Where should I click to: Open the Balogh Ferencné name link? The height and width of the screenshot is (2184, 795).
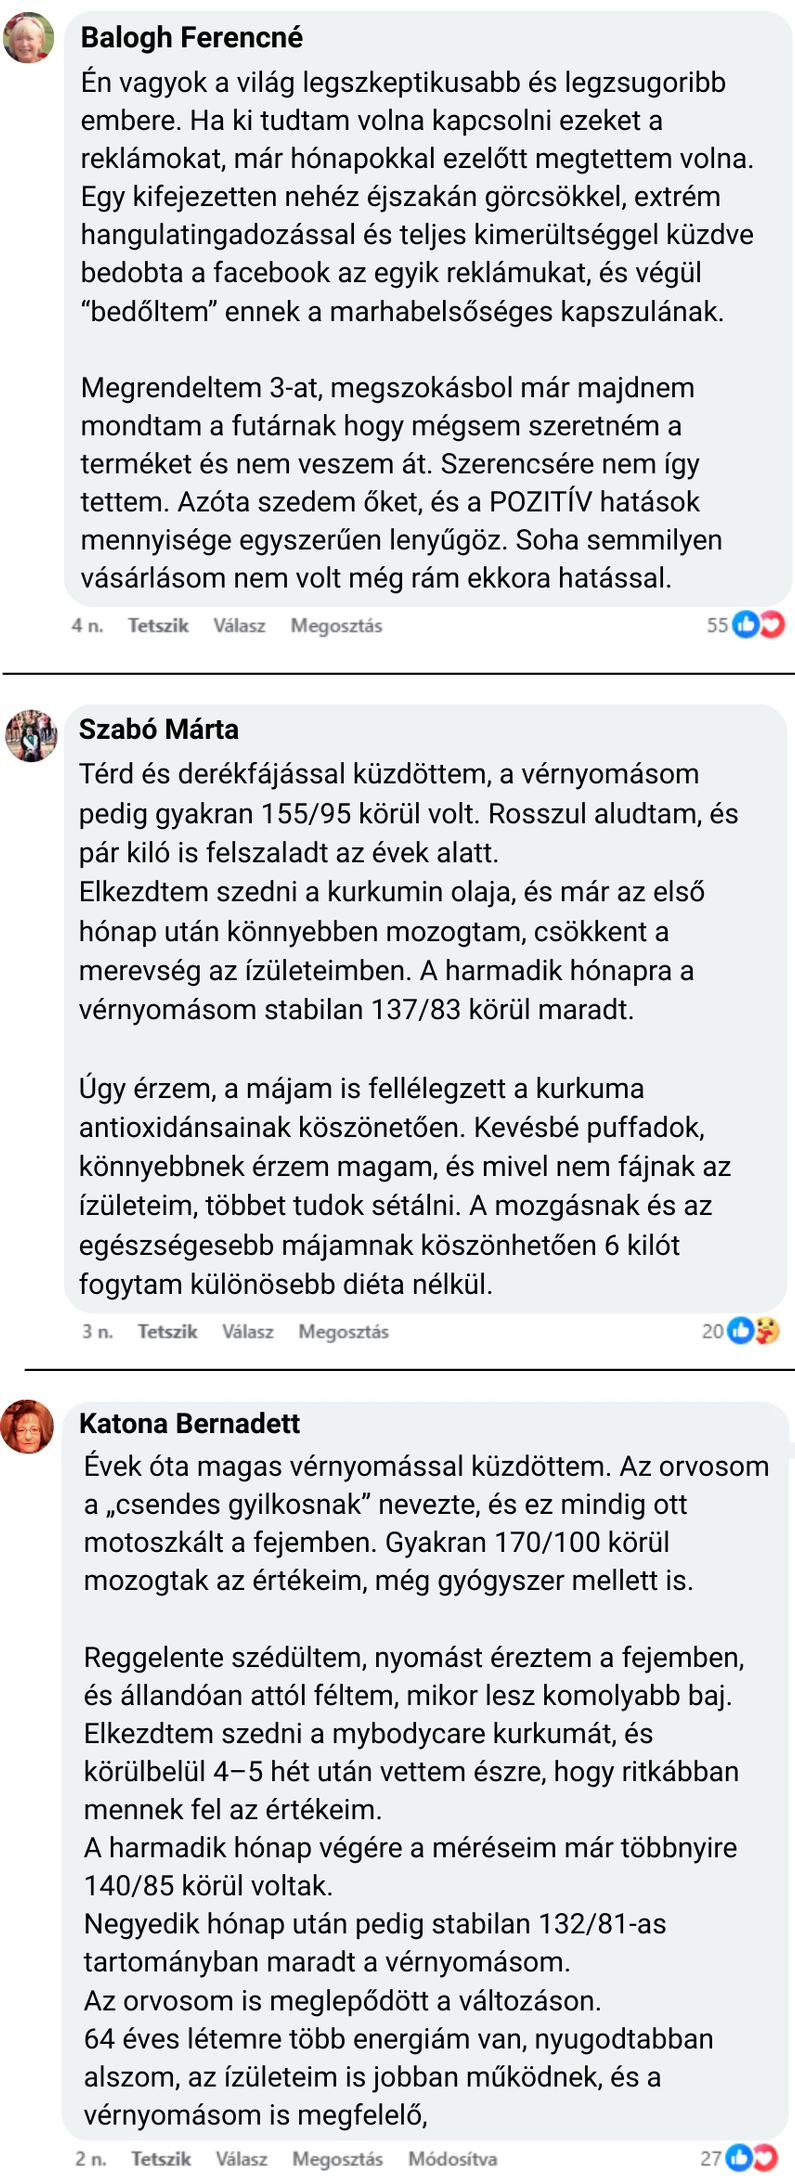coord(191,38)
